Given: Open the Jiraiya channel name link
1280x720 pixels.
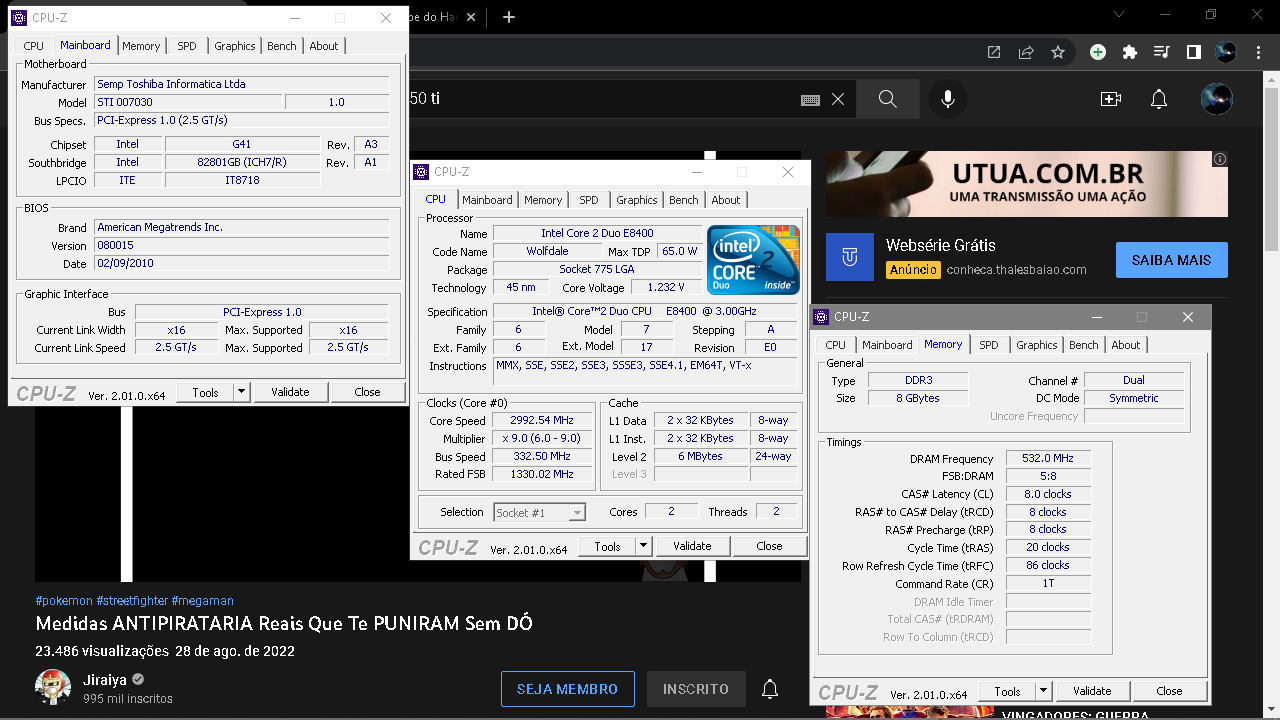Looking at the screenshot, I should [x=105, y=680].
